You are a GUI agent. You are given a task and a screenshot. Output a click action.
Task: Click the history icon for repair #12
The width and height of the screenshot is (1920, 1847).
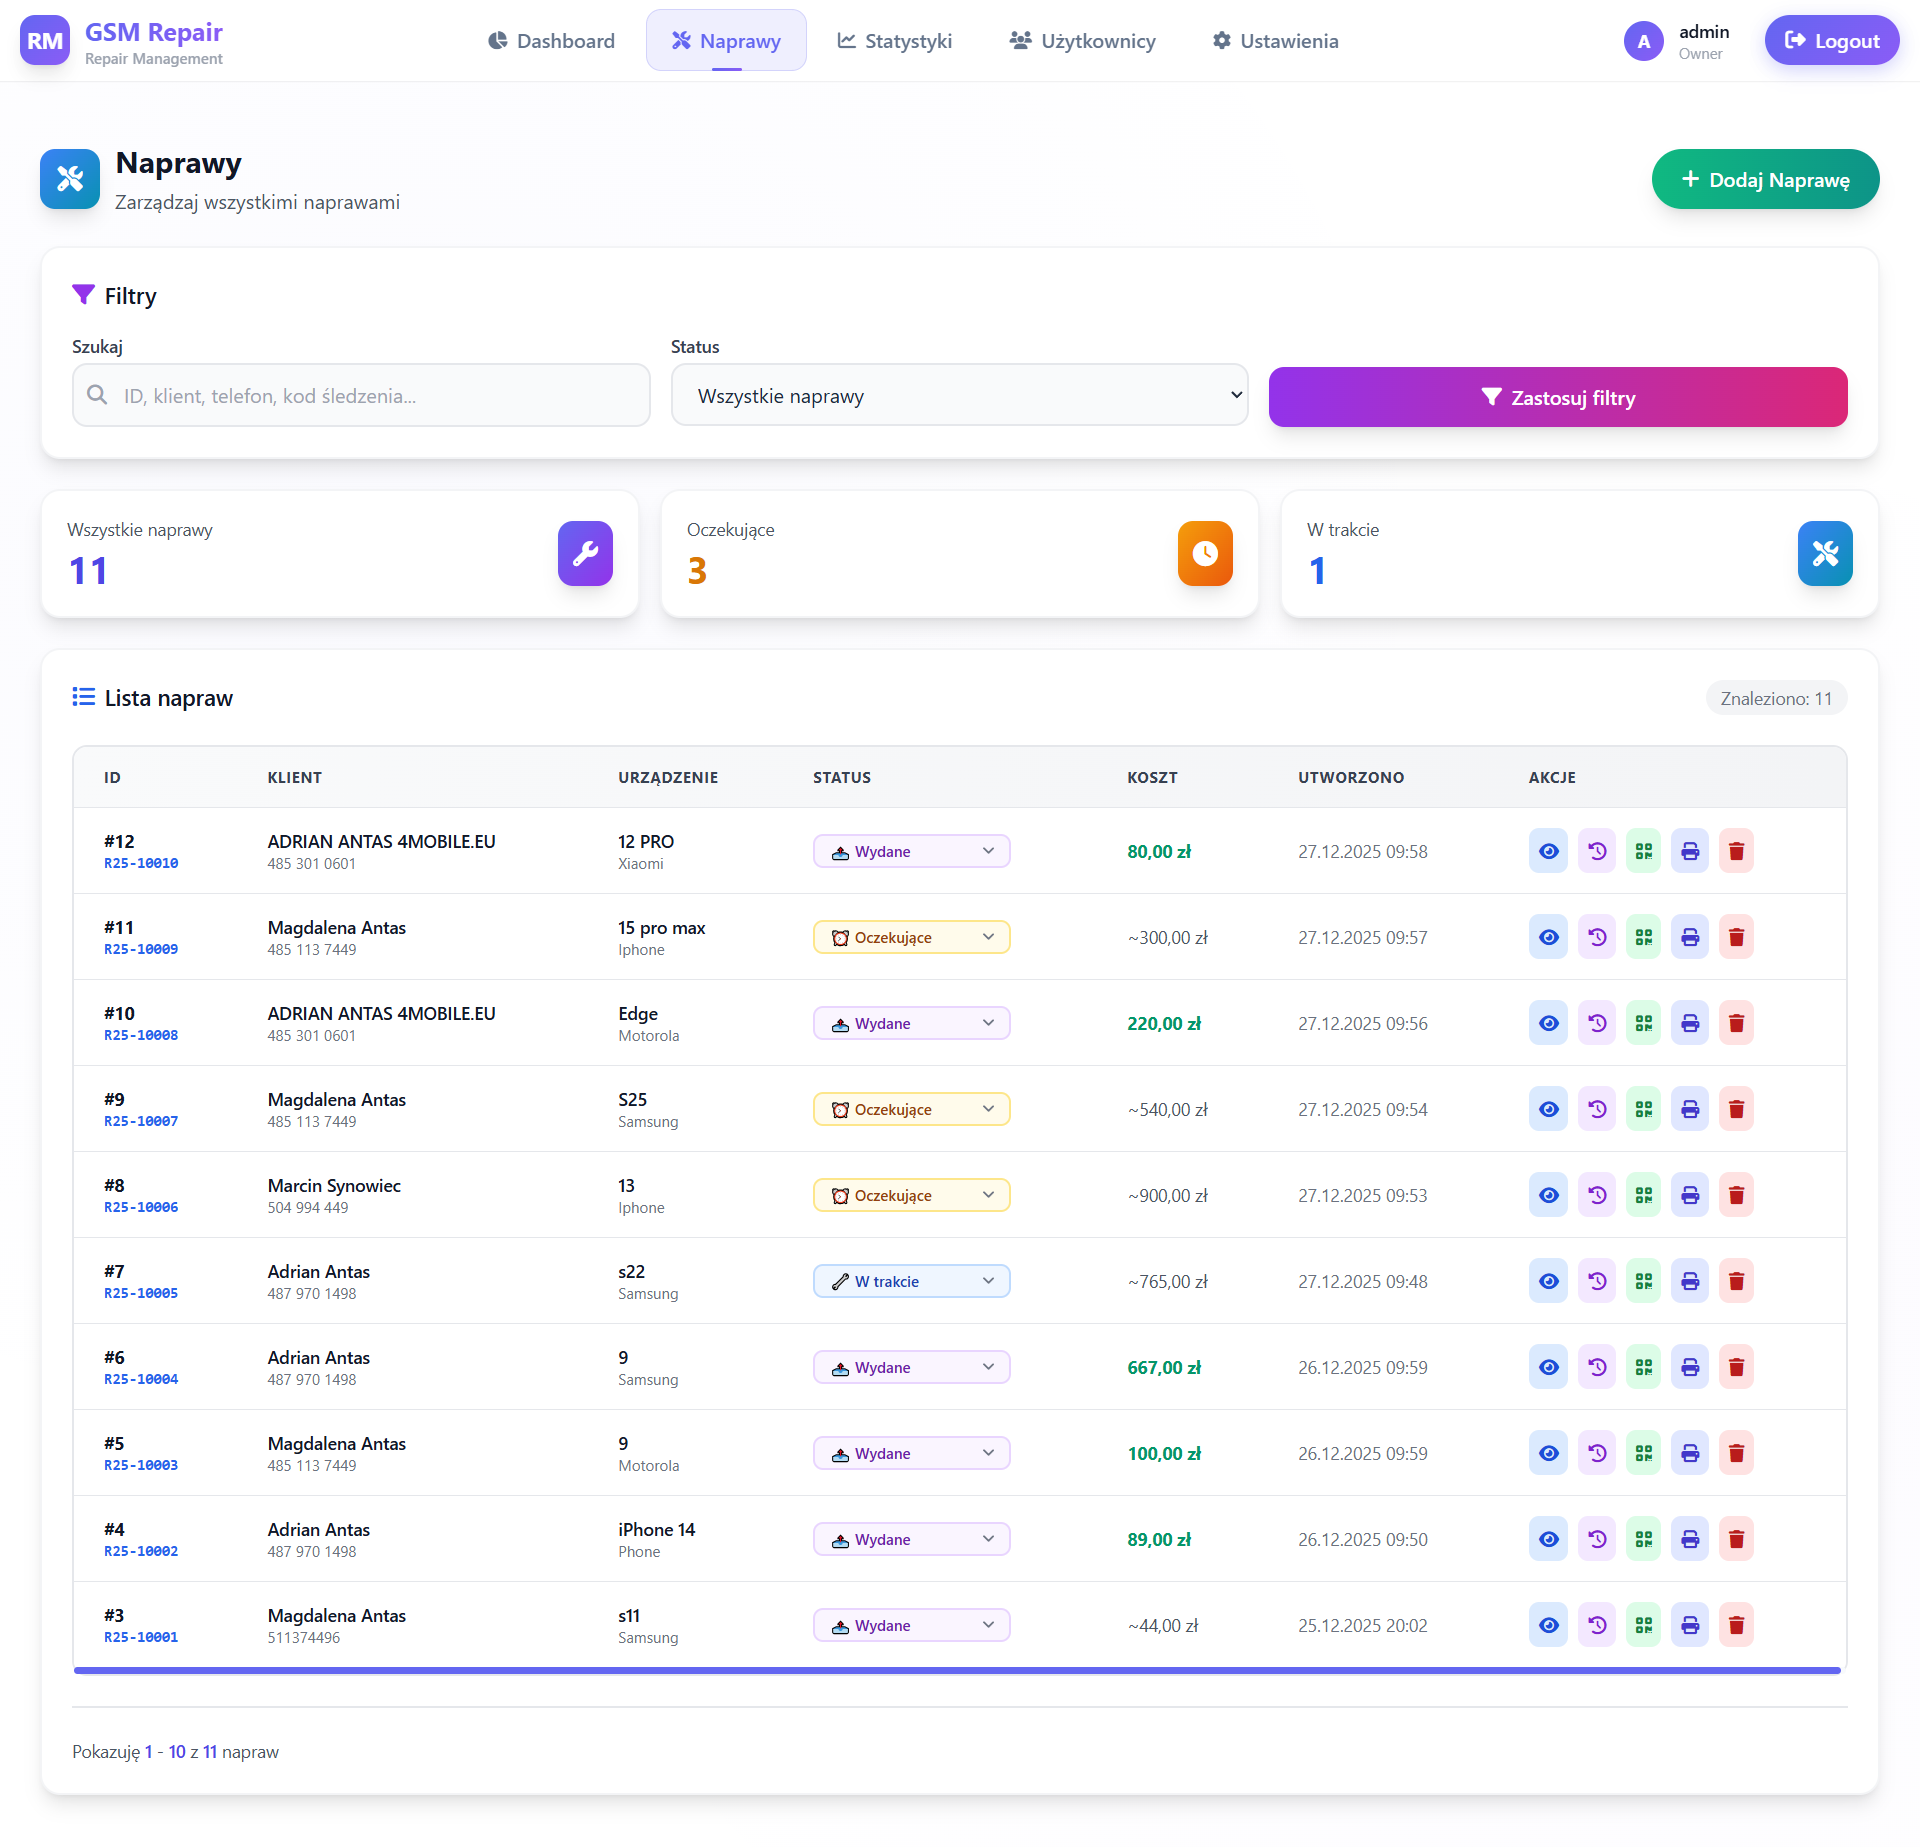pyautogui.click(x=1597, y=851)
